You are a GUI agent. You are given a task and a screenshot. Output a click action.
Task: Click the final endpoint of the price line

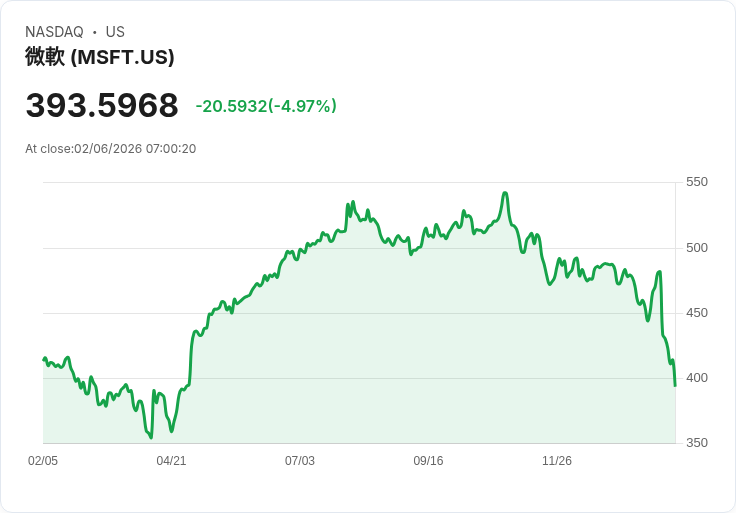coord(675,386)
